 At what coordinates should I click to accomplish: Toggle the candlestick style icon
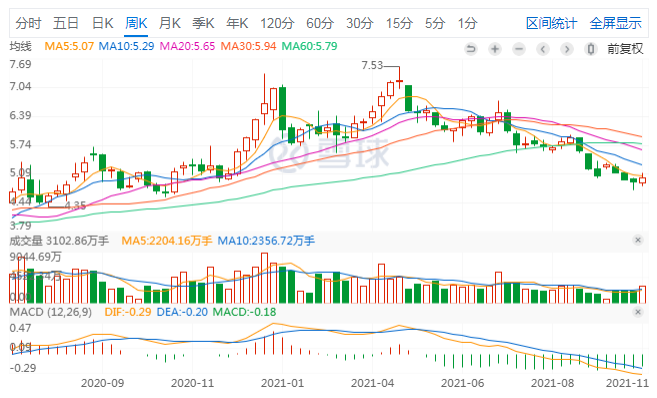click(591, 49)
